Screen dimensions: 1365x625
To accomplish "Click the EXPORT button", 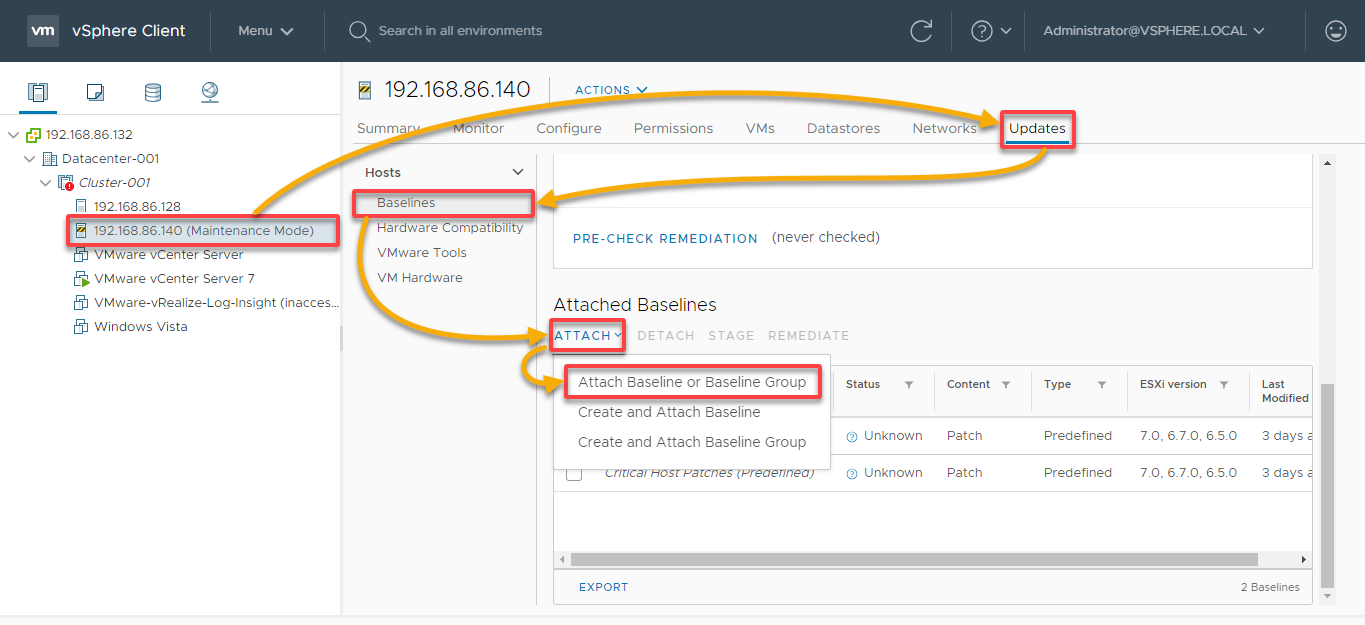I will click(x=604, y=587).
